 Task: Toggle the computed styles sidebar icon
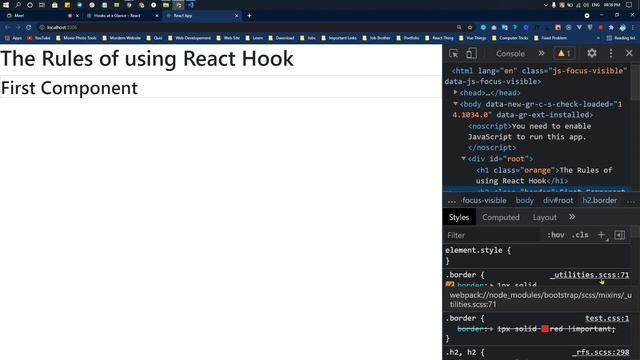pyautogui.click(x=620, y=235)
